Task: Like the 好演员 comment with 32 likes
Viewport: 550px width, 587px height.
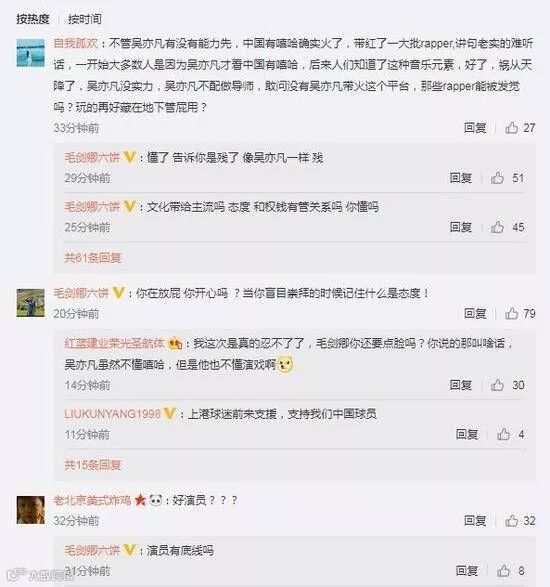Action: click(x=511, y=520)
